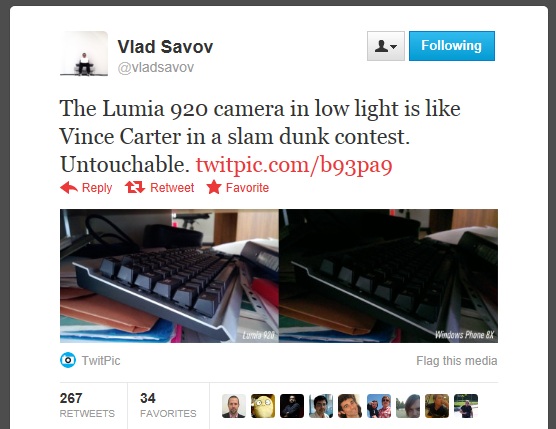Screen dimensions: 556x429
Task: Open the Windows Phone 8X dark photo
Action: [389, 276]
